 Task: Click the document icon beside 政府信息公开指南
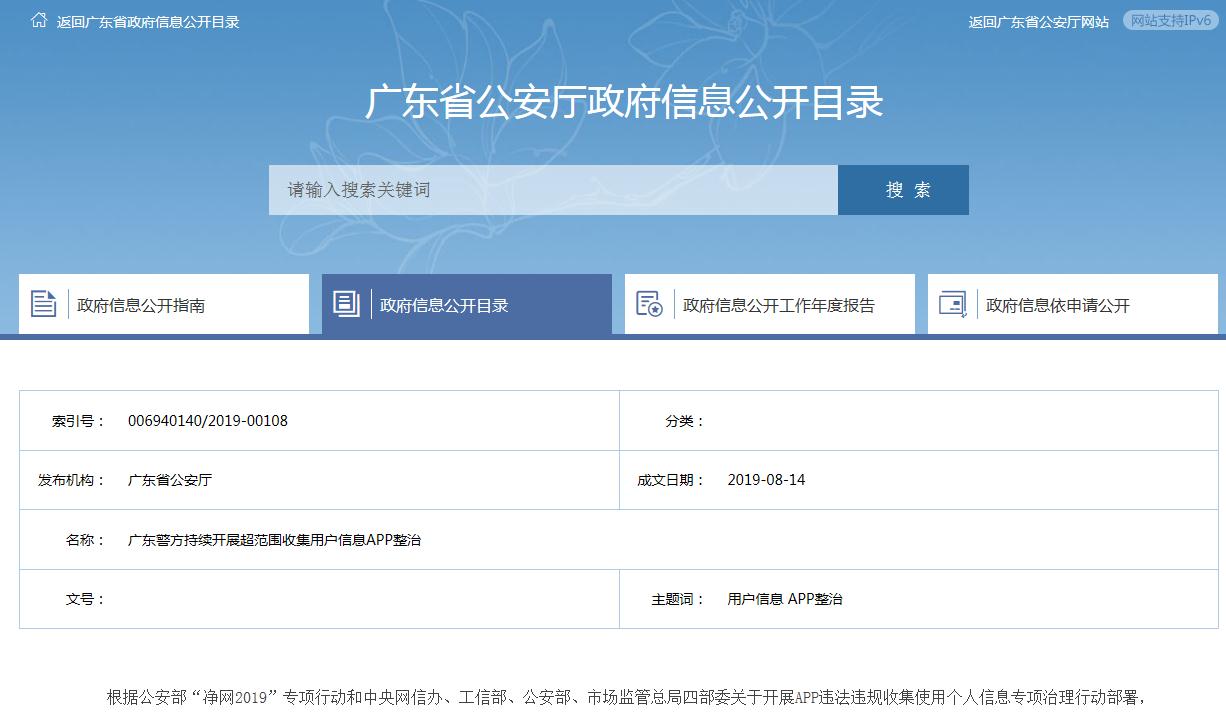coord(43,303)
